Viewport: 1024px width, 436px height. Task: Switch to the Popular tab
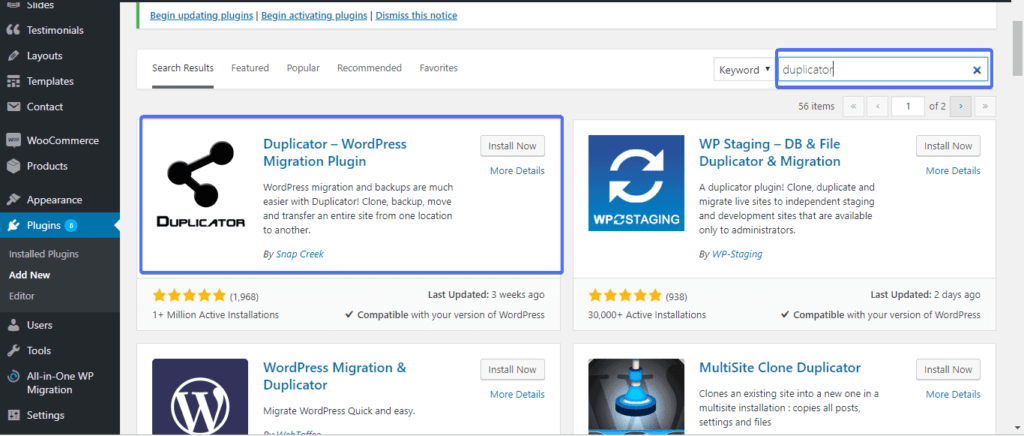click(303, 68)
